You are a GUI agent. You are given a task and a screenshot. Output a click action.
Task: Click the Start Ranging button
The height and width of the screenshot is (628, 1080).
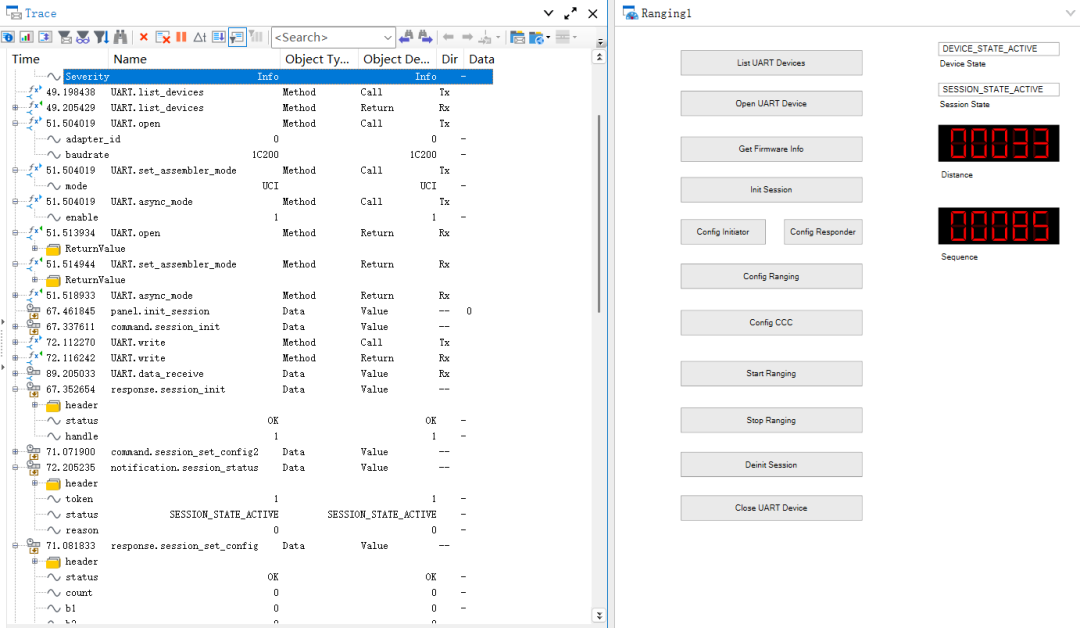(771, 374)
